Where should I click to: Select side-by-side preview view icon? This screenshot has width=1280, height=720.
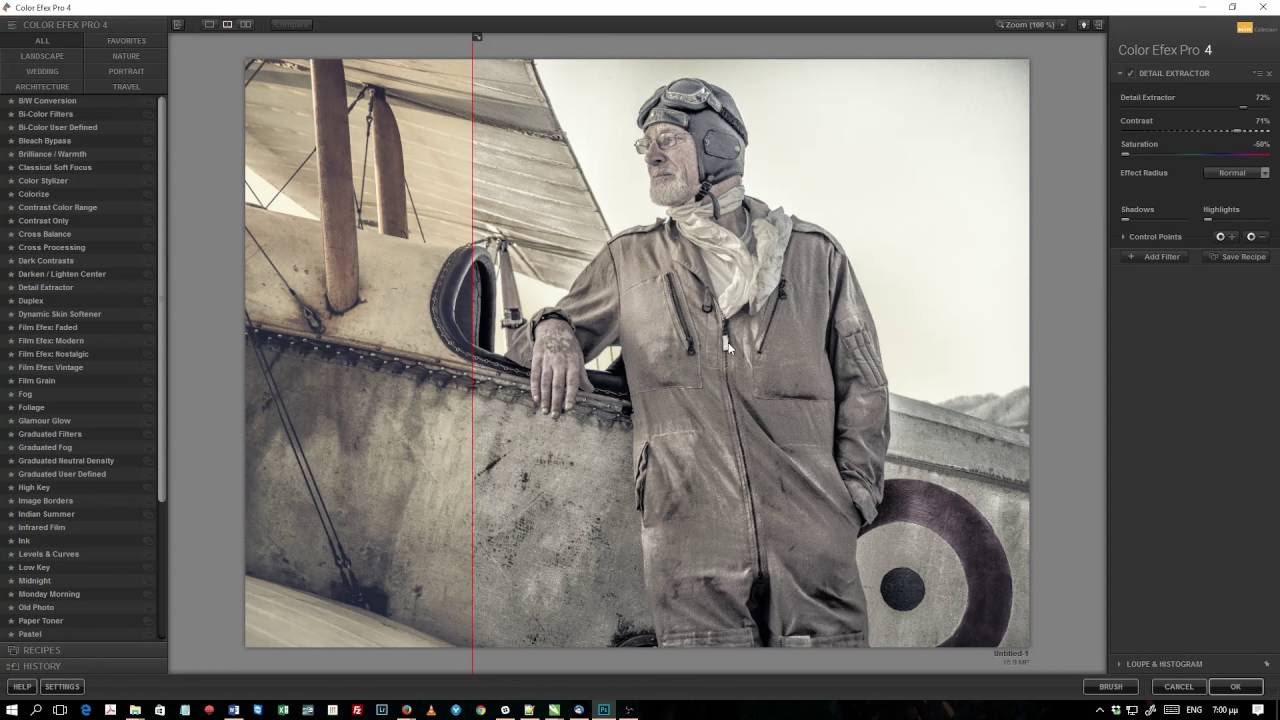245,24
